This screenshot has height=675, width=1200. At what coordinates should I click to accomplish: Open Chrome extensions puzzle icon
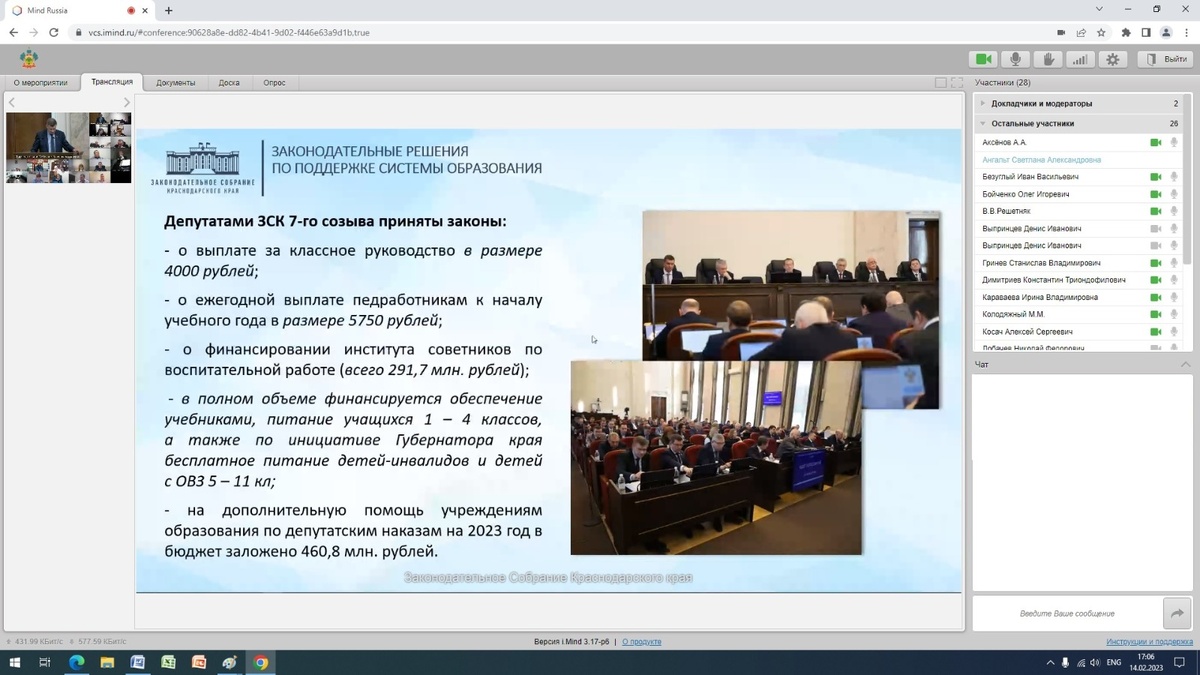[1126, 32]
